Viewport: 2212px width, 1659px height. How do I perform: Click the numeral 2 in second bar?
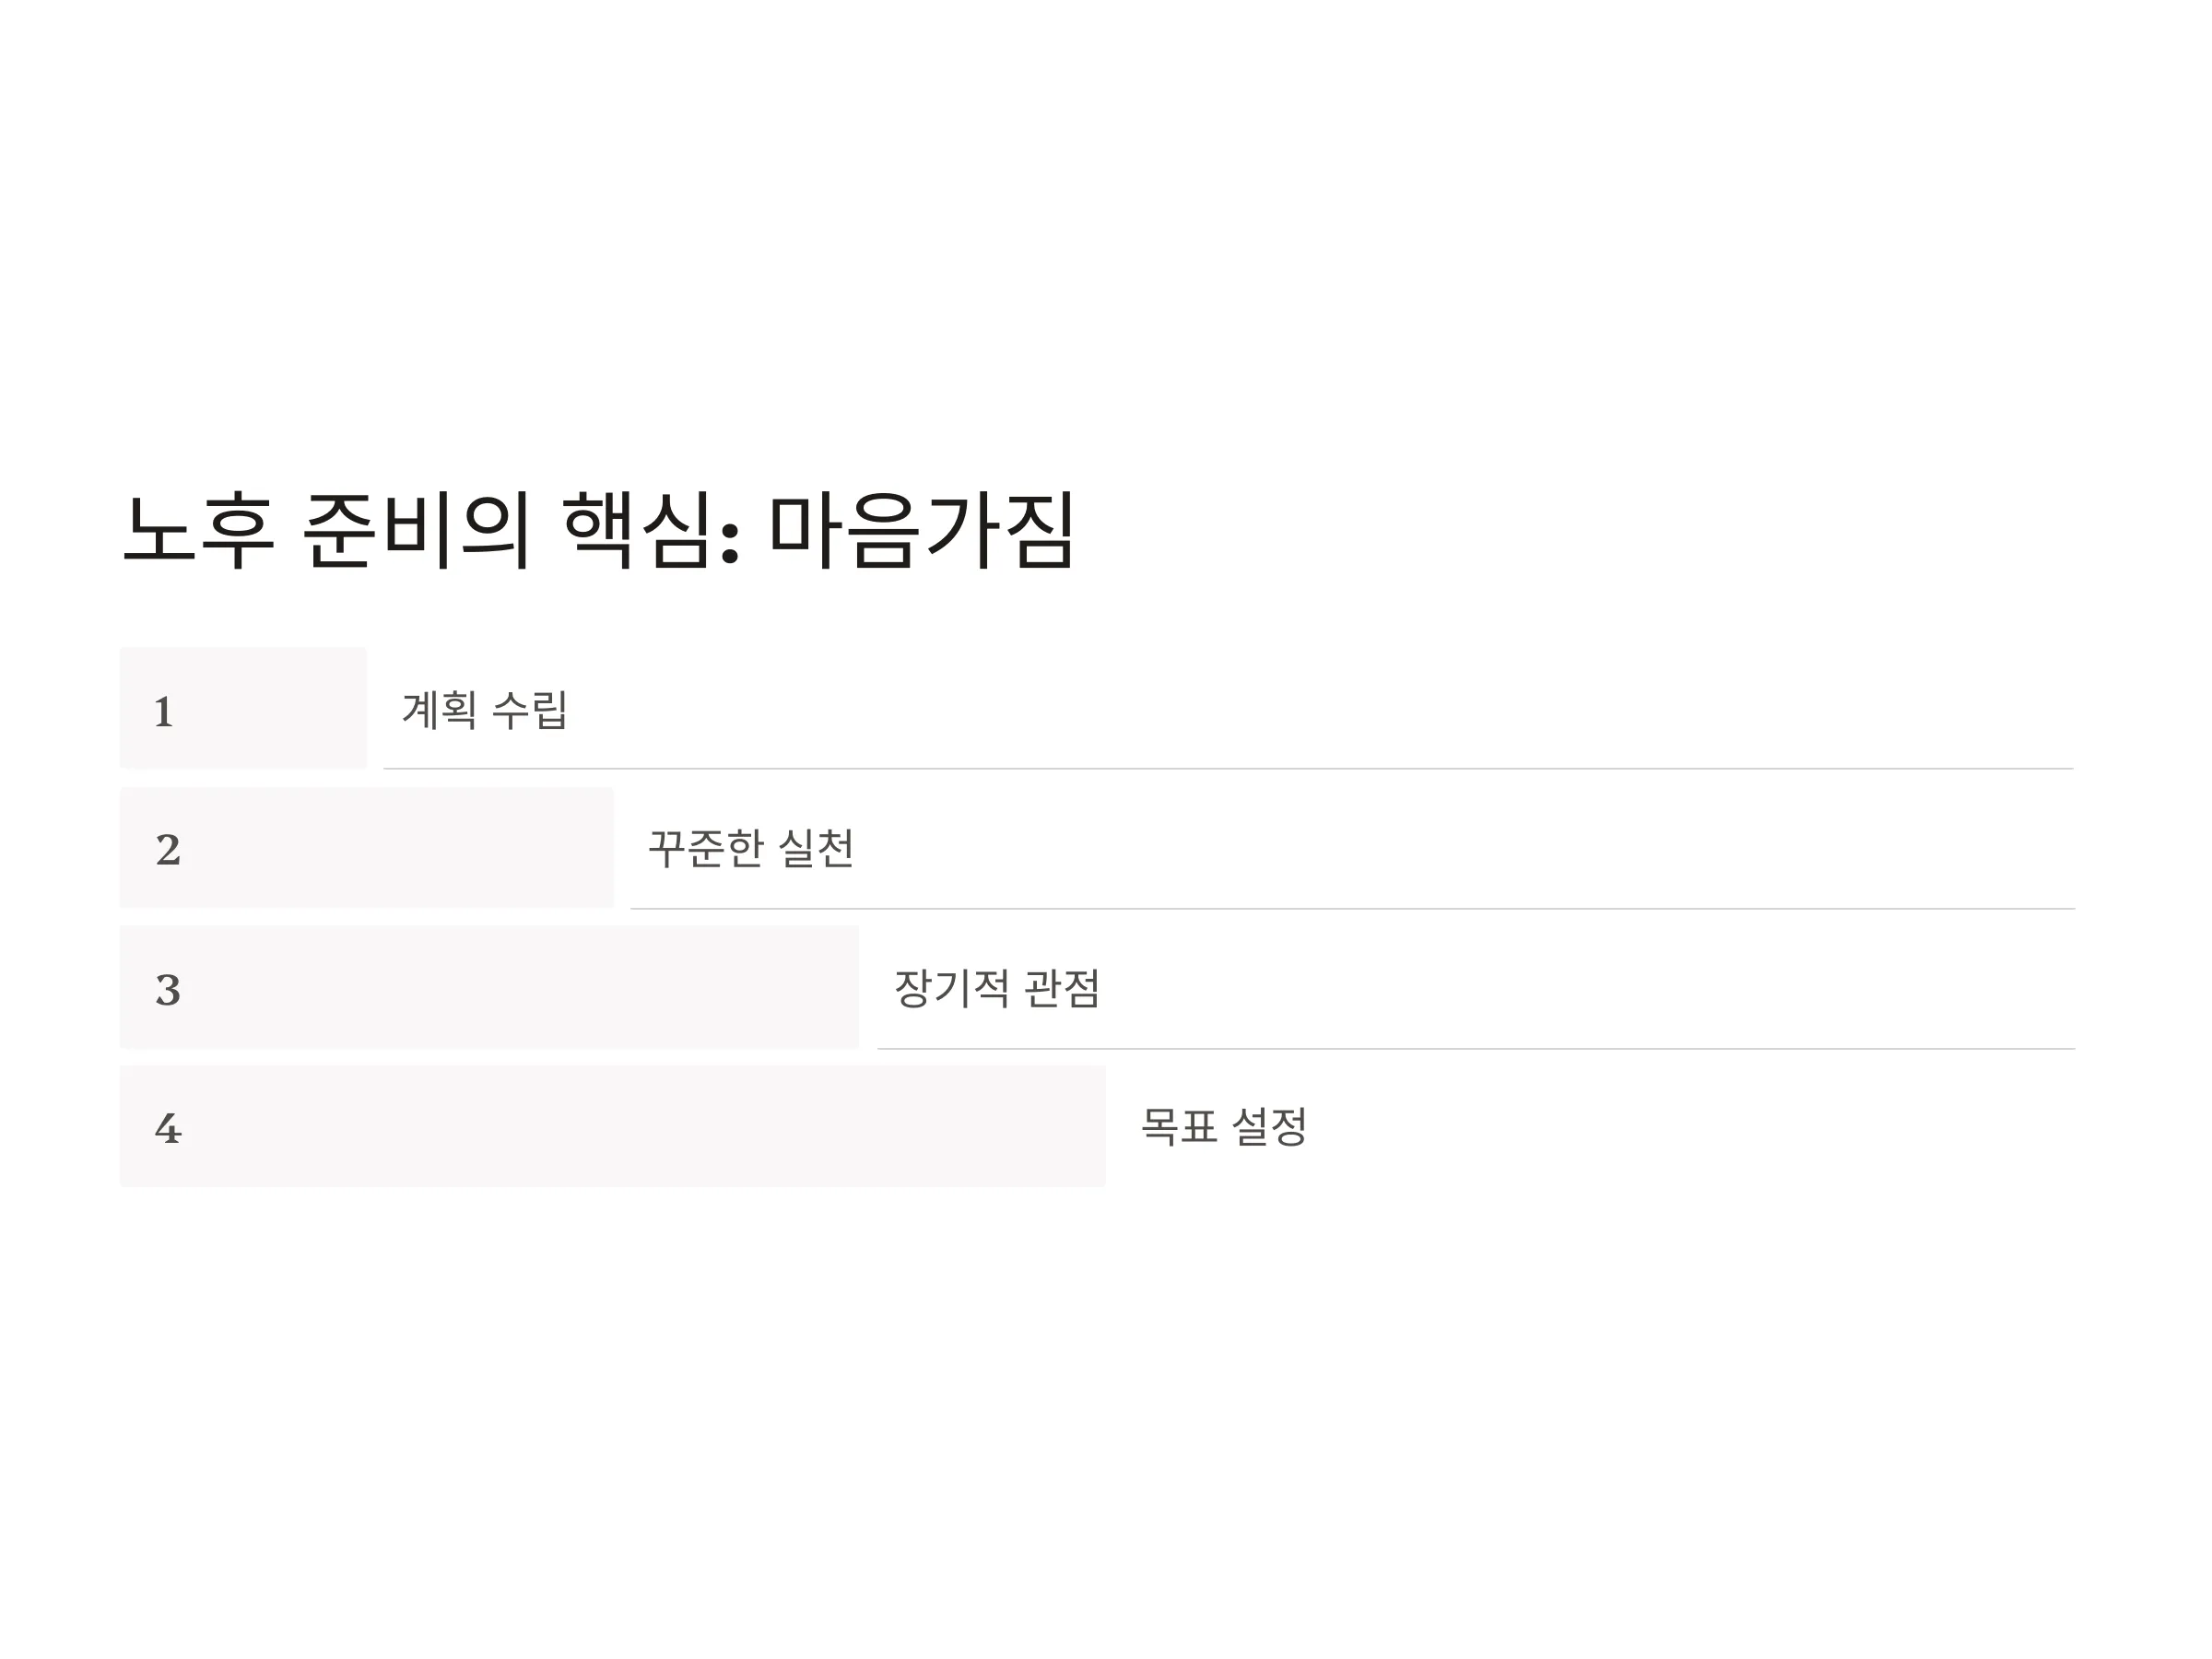pyautogui.click(x=168, y=850)
